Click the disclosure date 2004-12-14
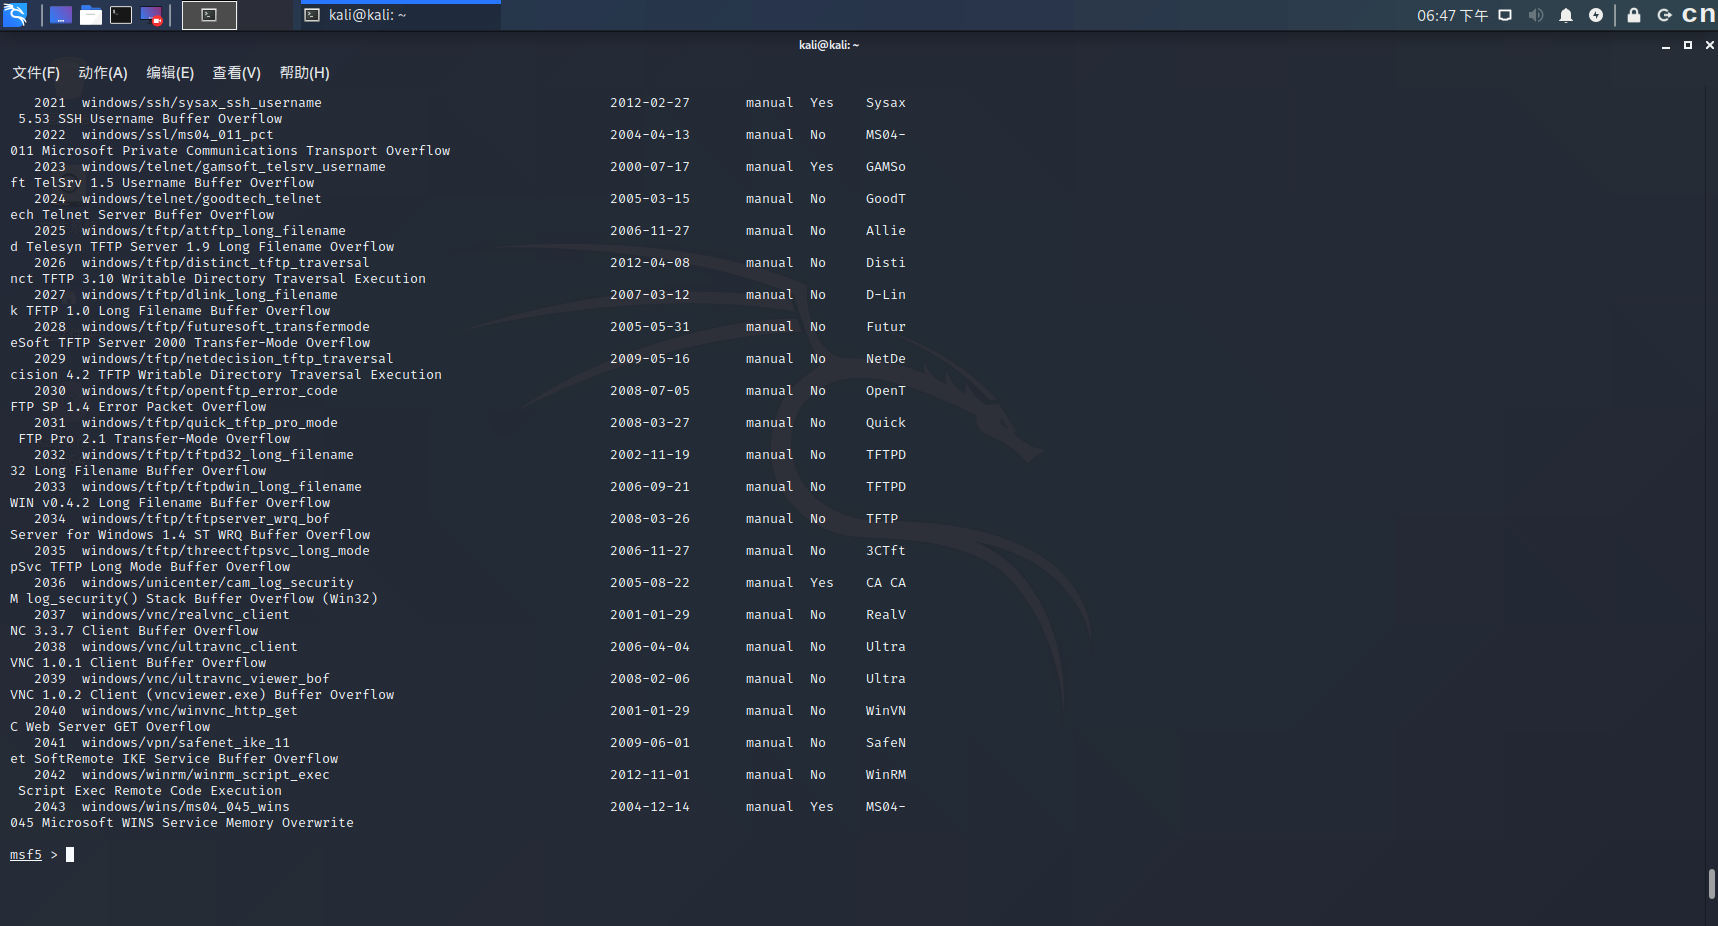Image resolution: width=1718 pixels, height=926 pixels. point(650,807)
